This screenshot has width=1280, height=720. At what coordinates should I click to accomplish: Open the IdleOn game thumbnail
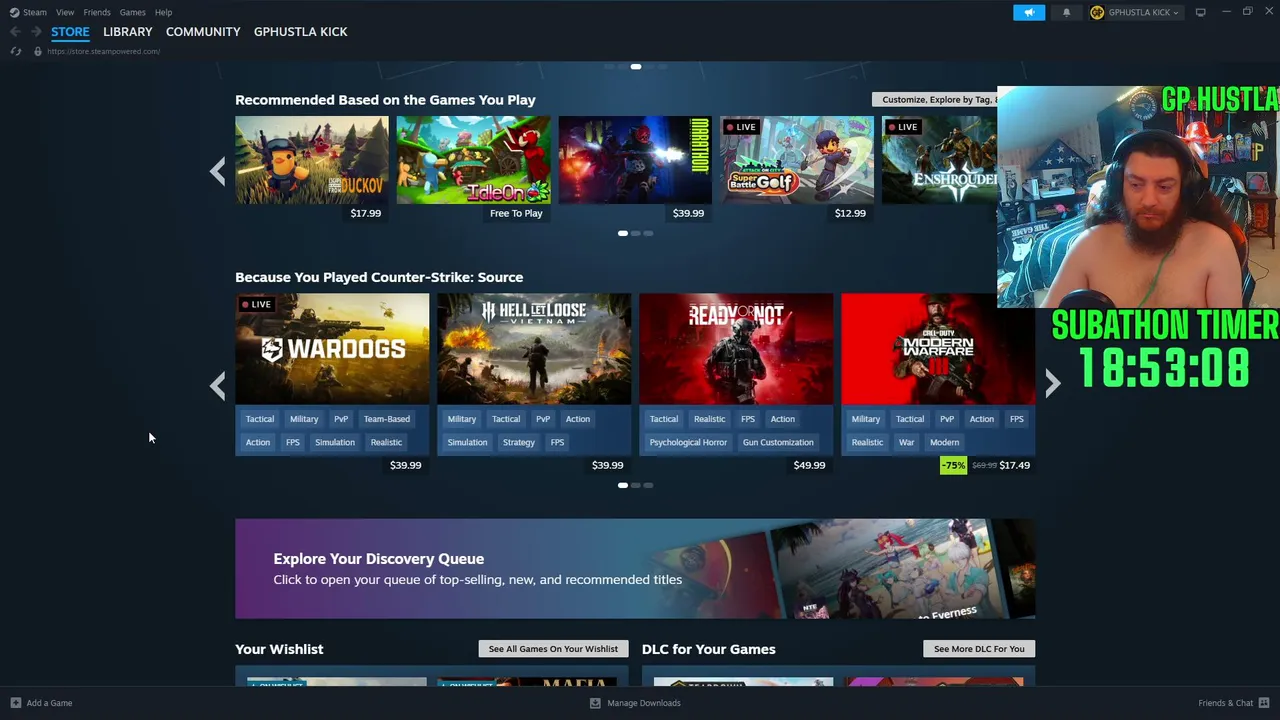coord(473,160)
